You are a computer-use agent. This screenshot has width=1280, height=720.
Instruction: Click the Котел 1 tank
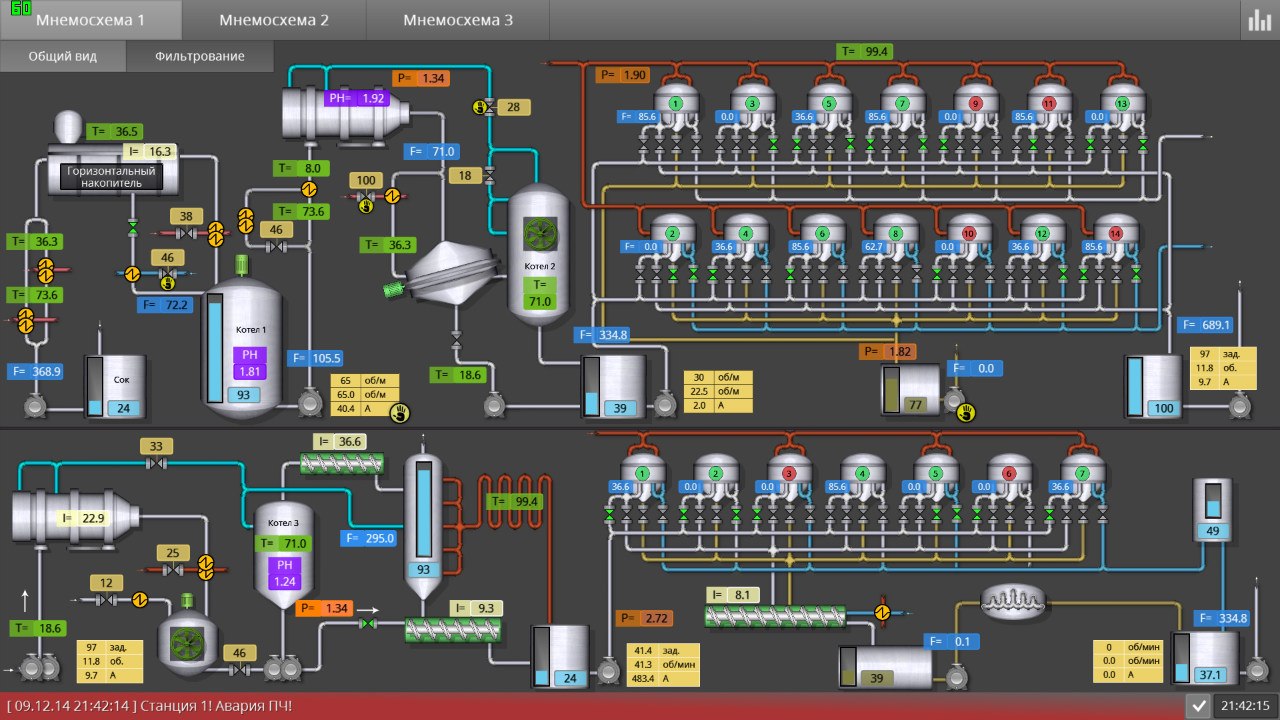point(243,348)
